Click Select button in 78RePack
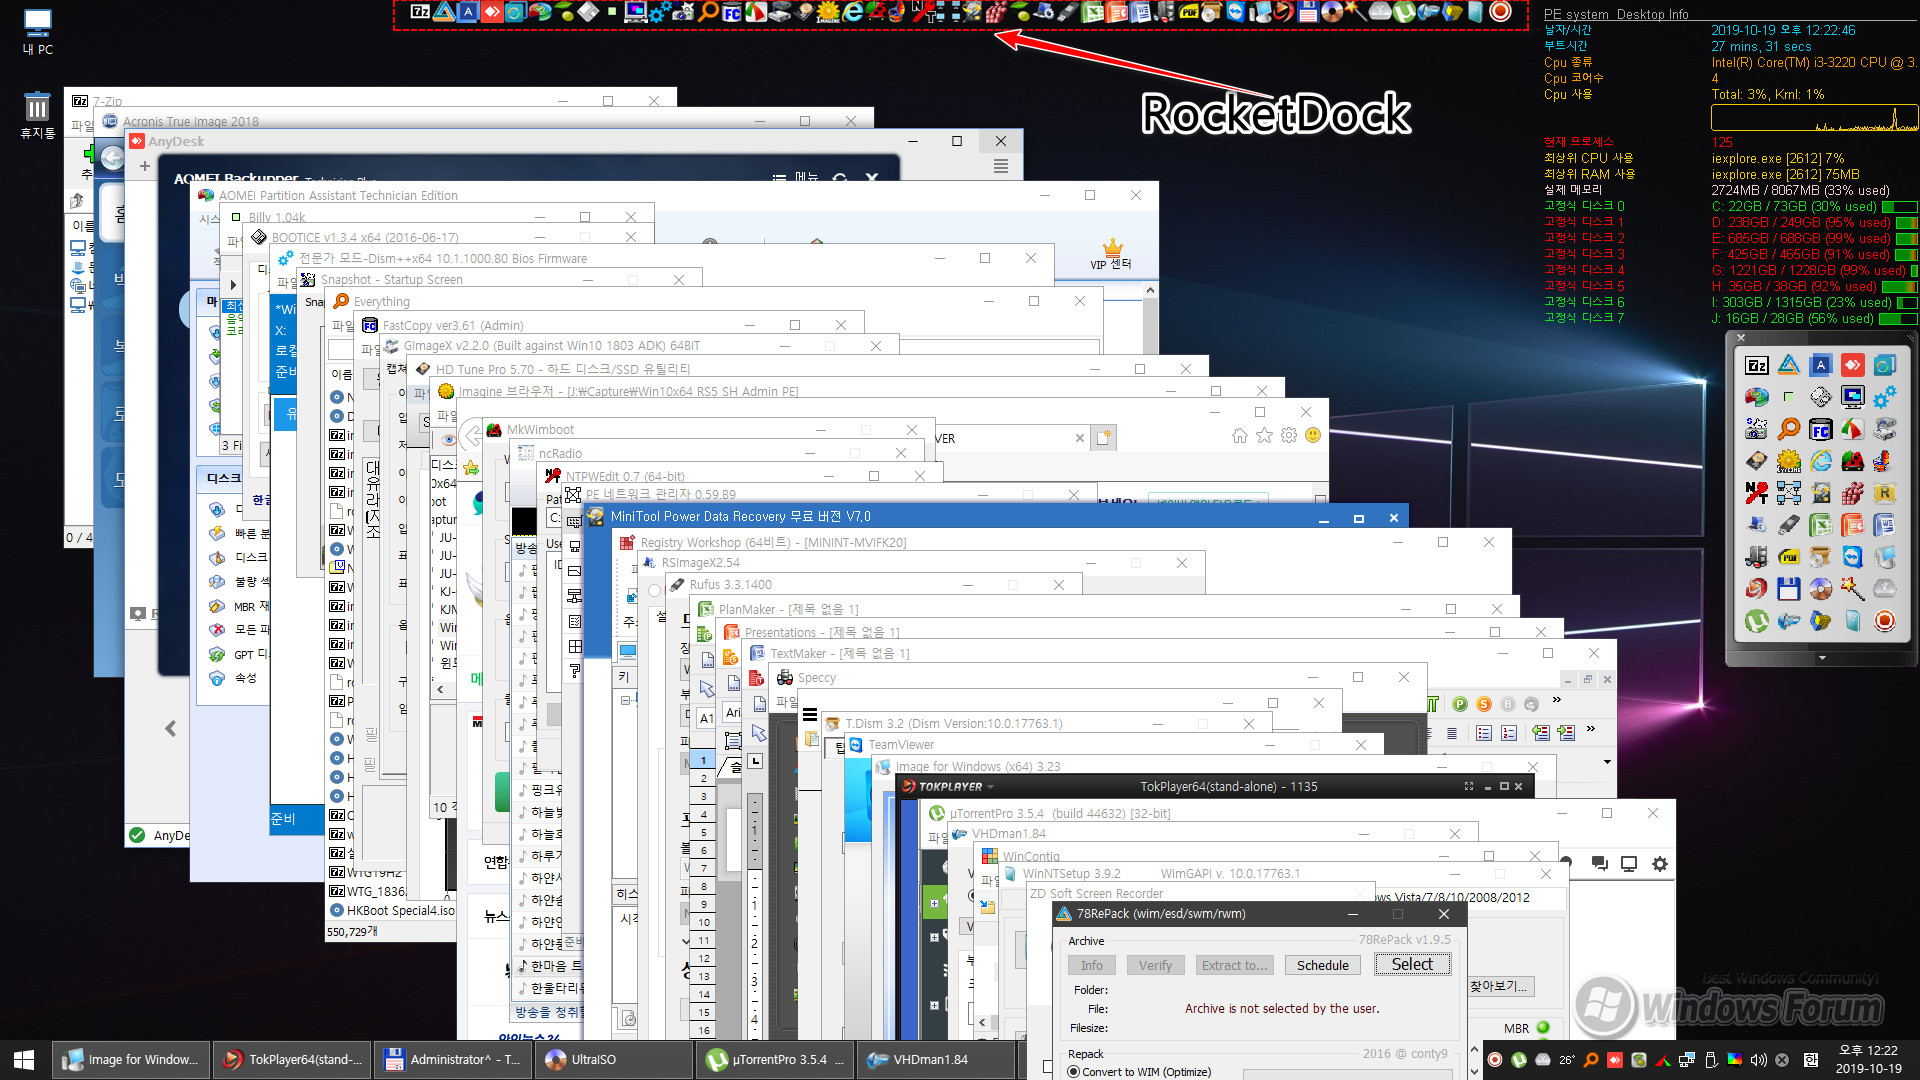Image resolution: width=1920 pixels, height=1080 pixels. coord(1412,964)
